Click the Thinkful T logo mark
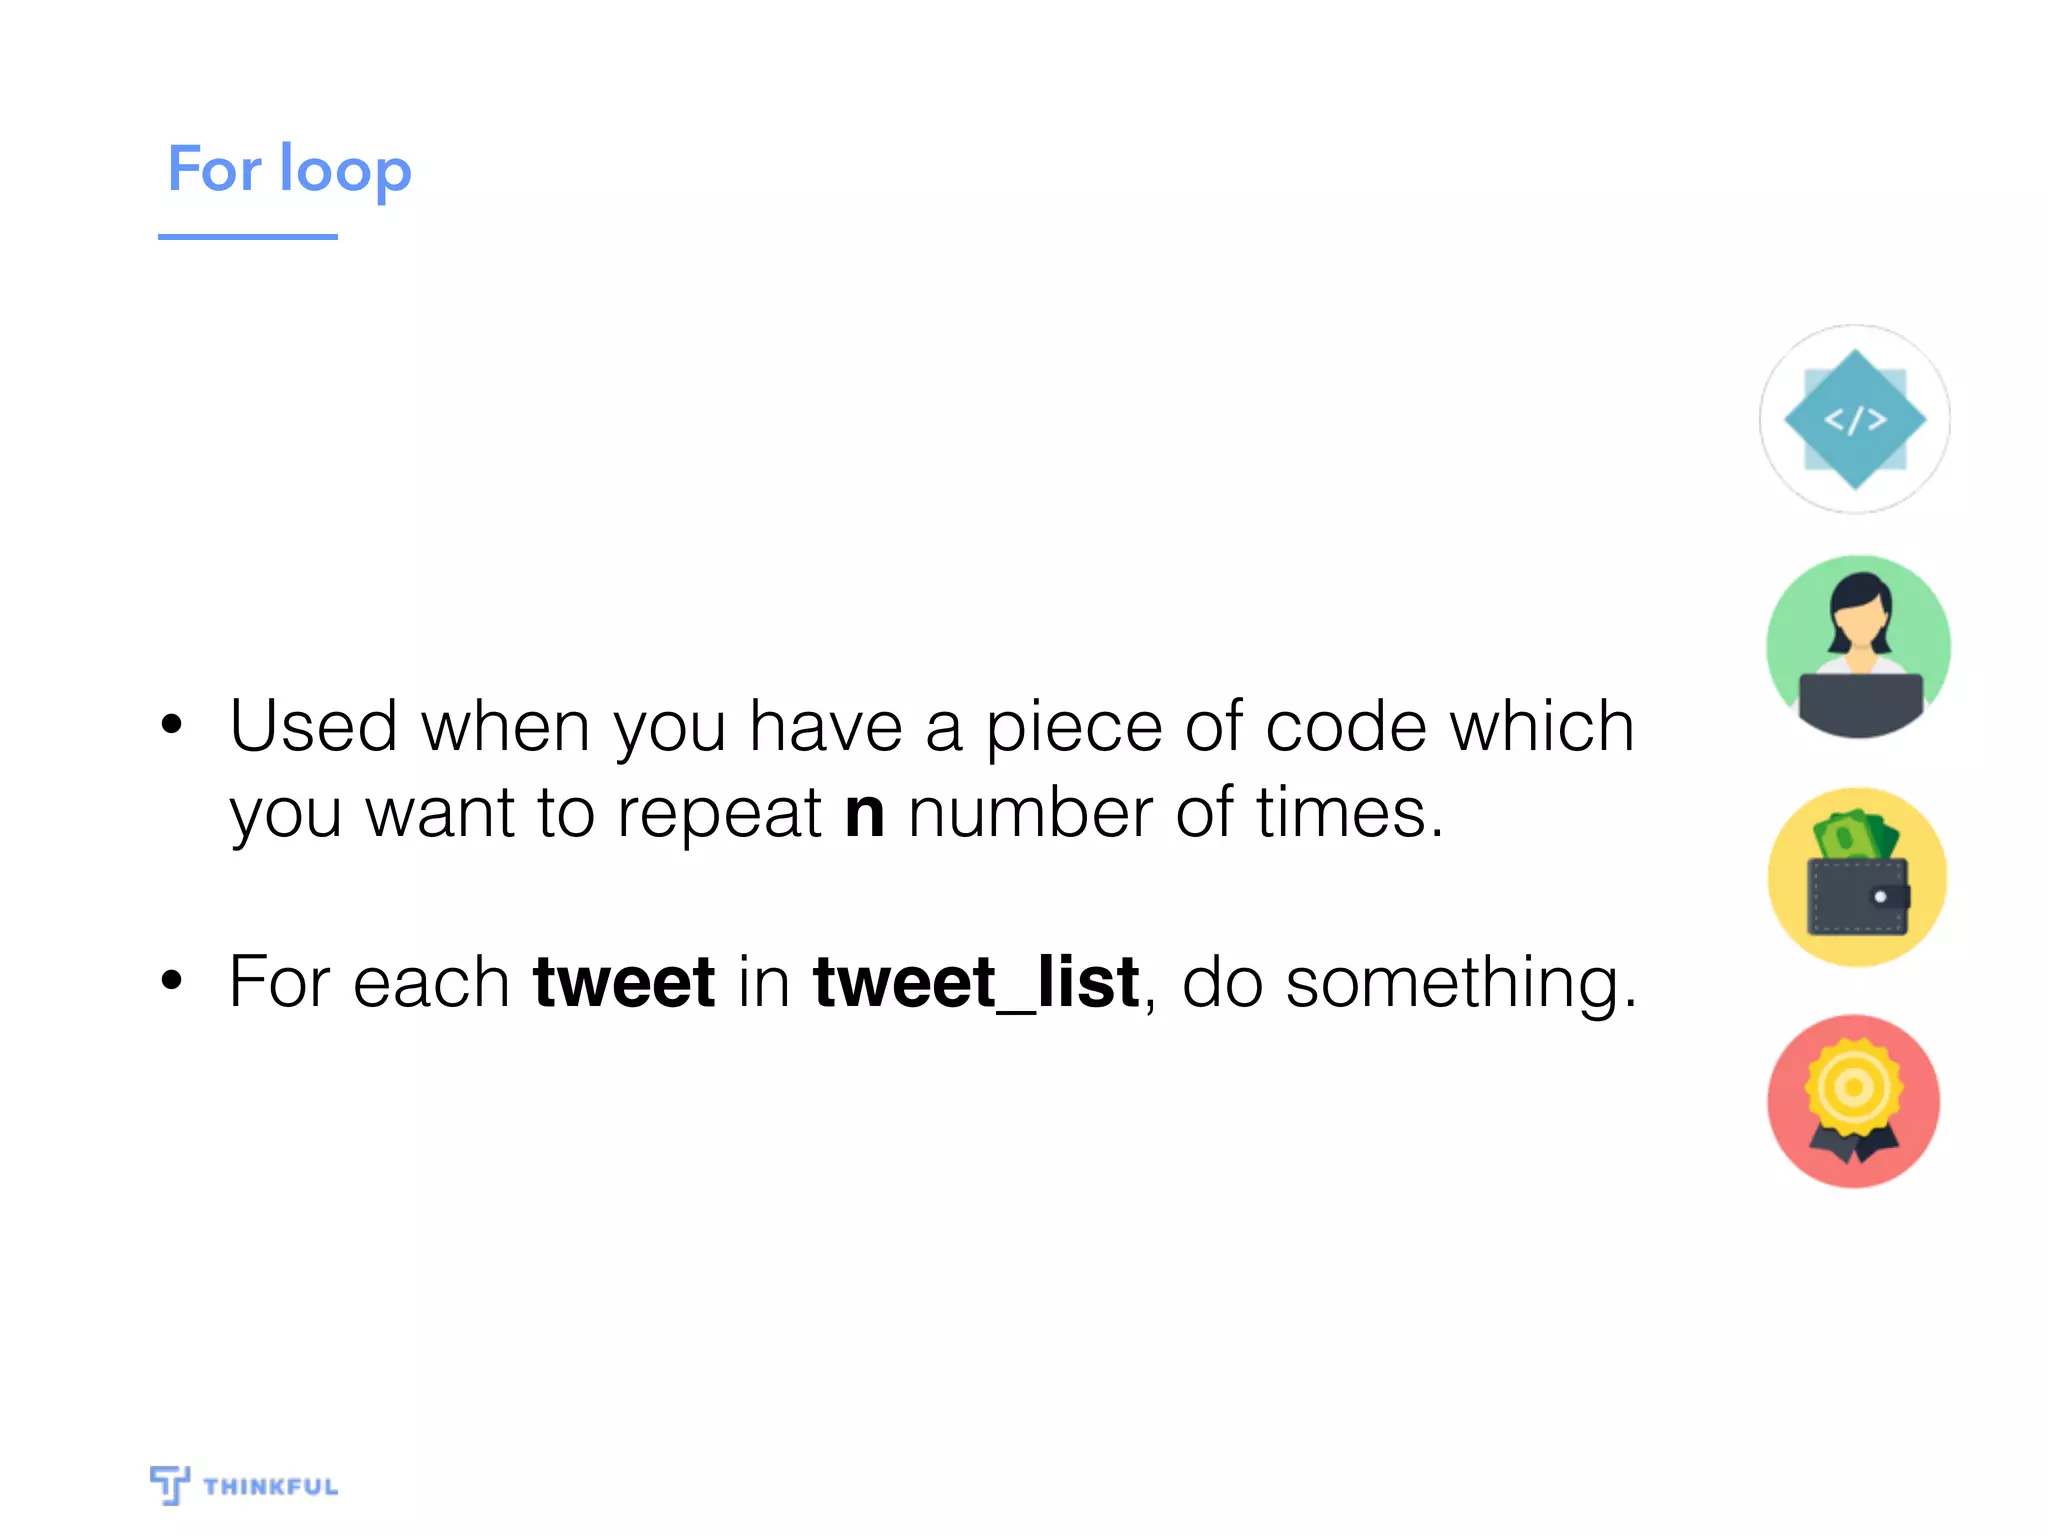 169,1485
